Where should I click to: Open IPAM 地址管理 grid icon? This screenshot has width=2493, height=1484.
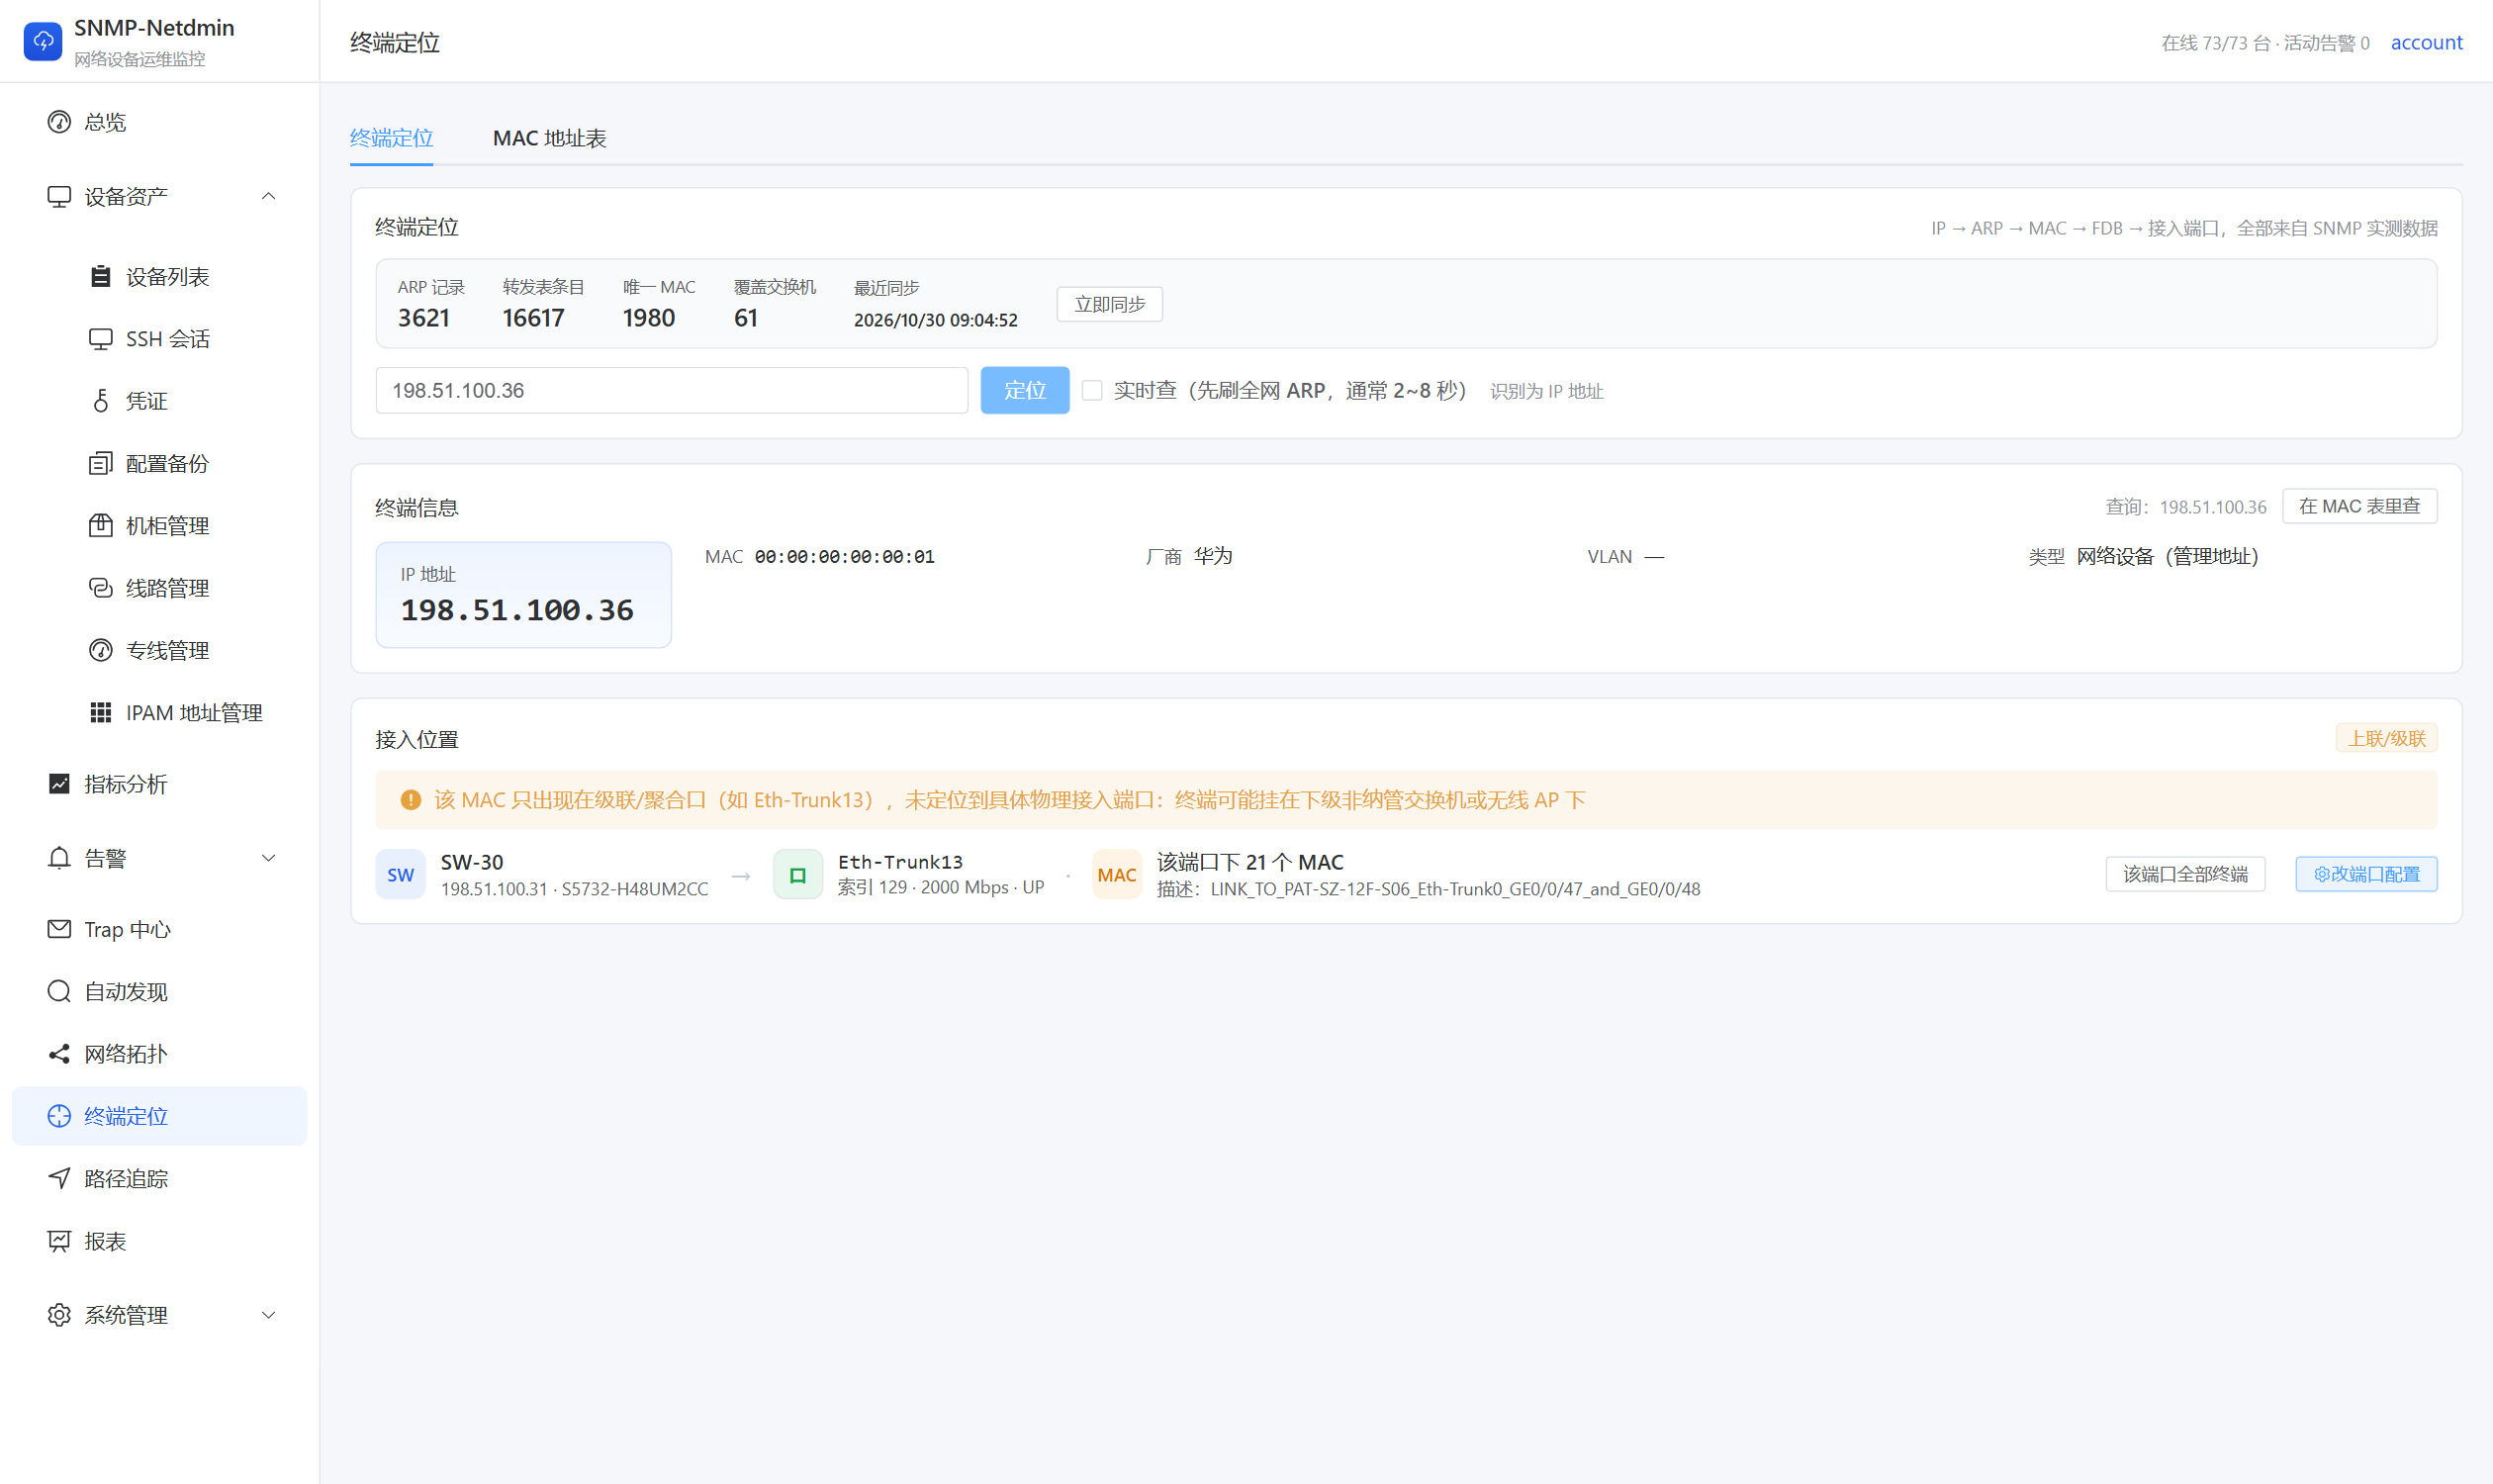click(100, 712)
